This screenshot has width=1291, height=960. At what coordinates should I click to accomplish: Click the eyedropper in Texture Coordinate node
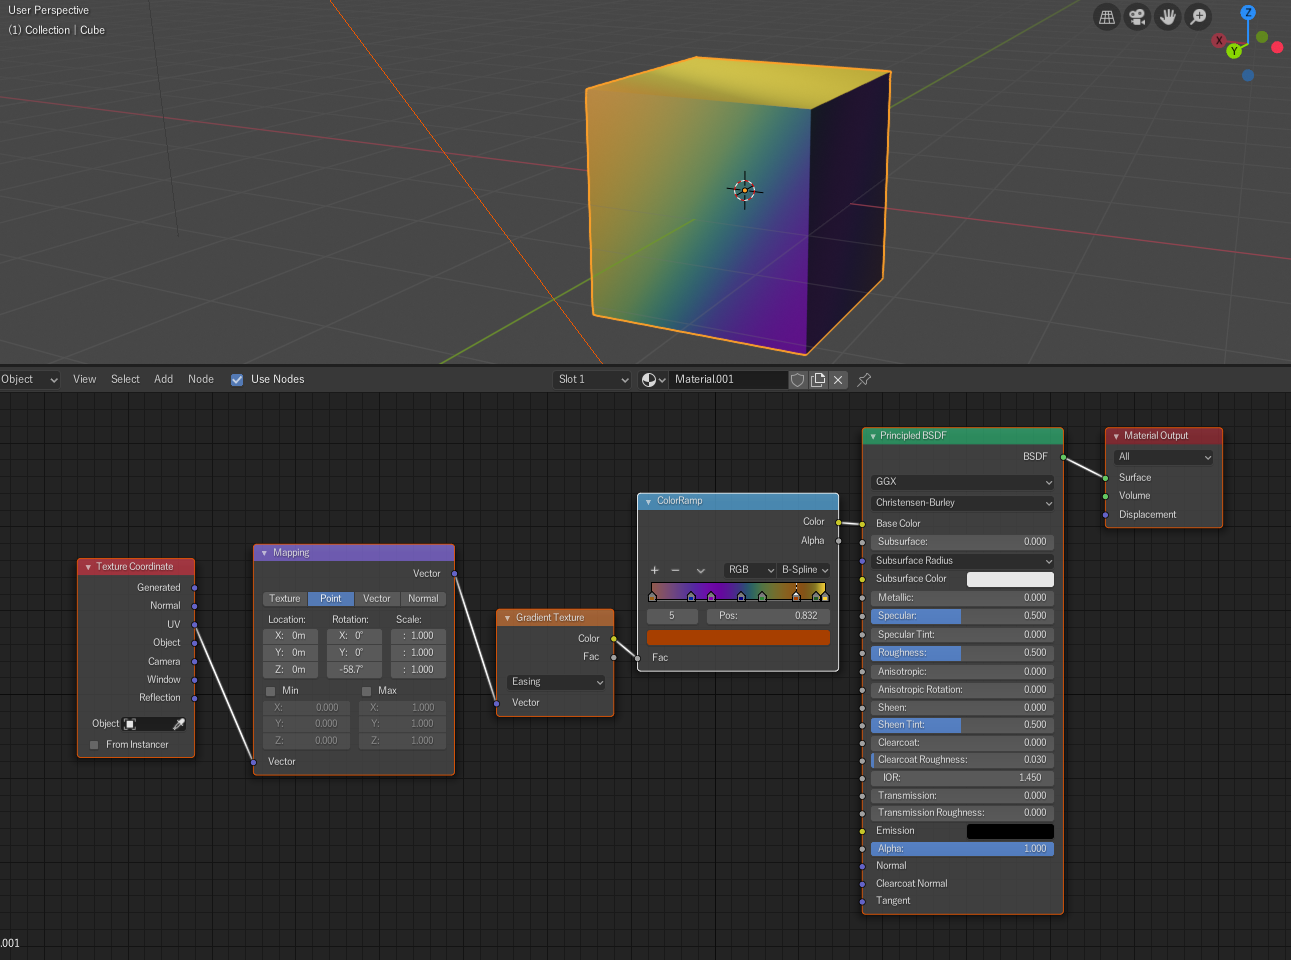pos(179,724)
